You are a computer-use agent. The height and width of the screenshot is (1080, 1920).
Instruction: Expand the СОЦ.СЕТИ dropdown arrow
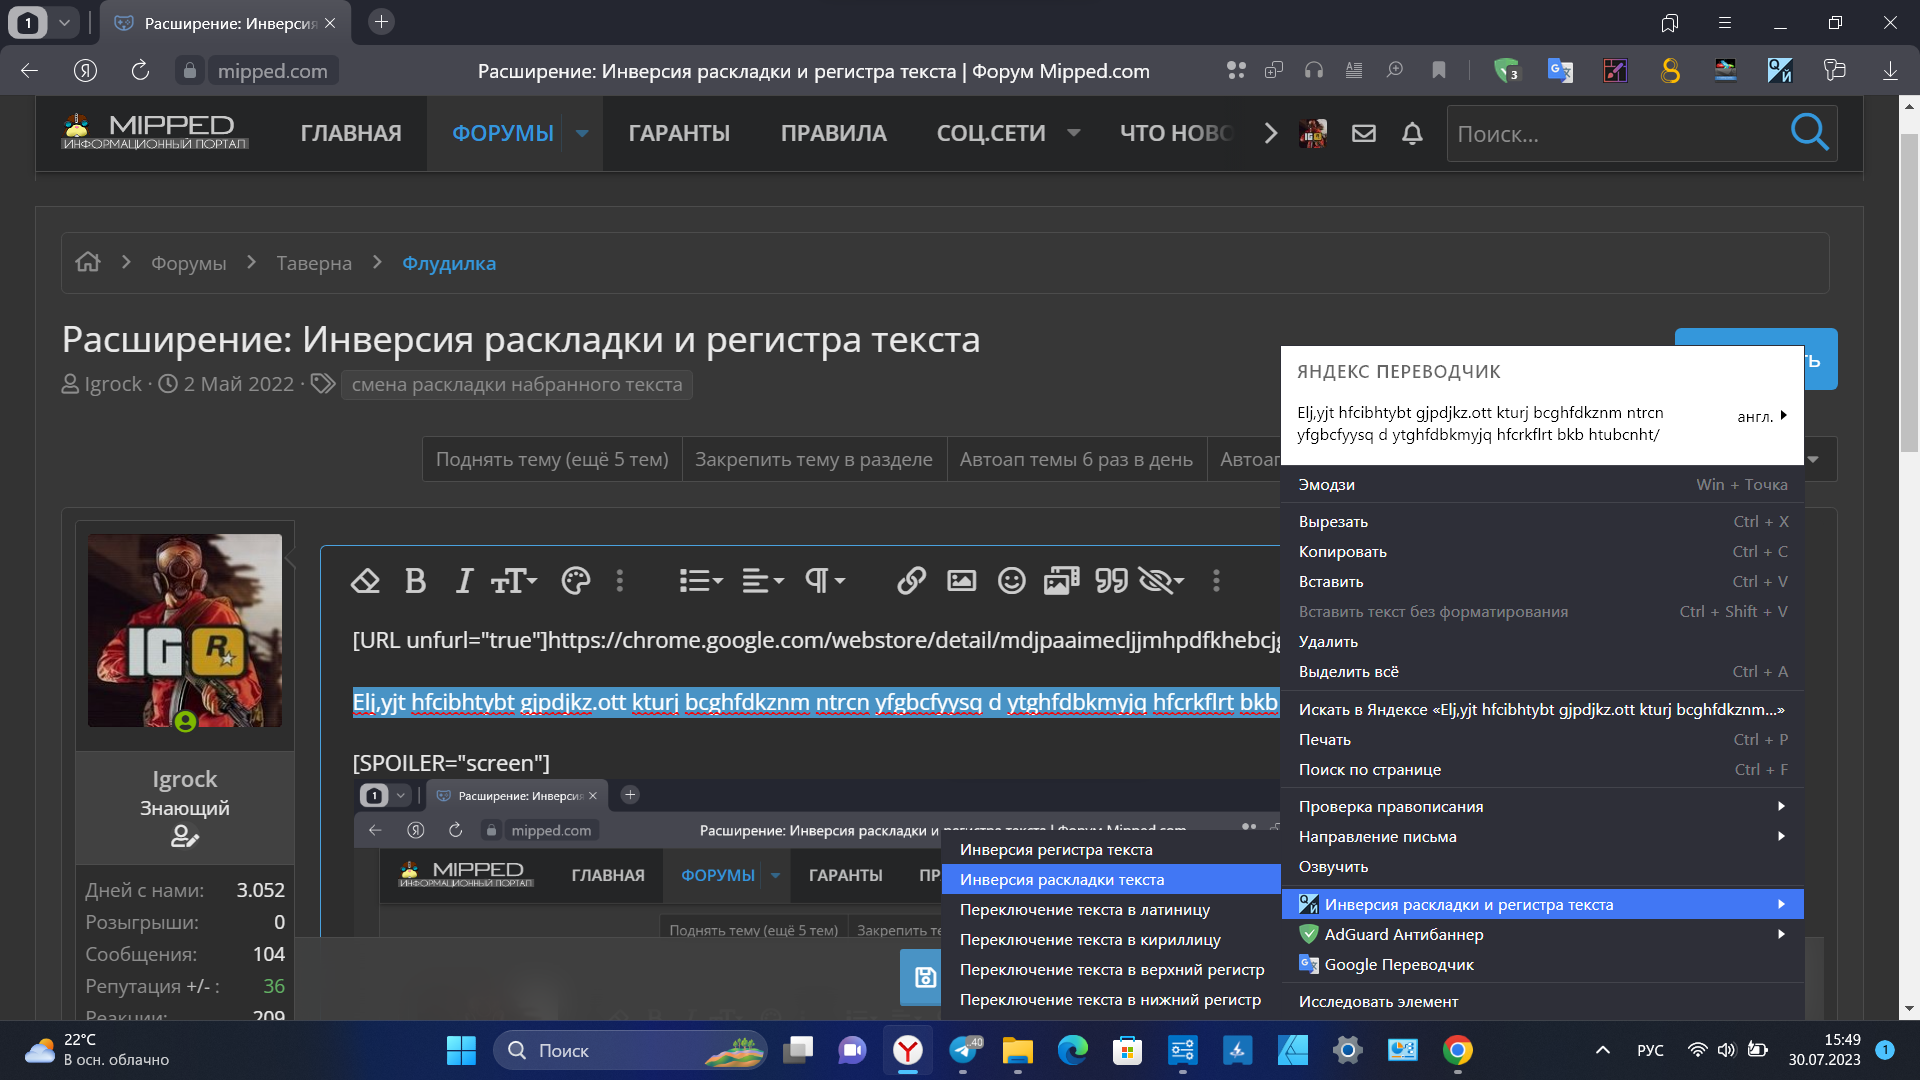(1074, 133)
